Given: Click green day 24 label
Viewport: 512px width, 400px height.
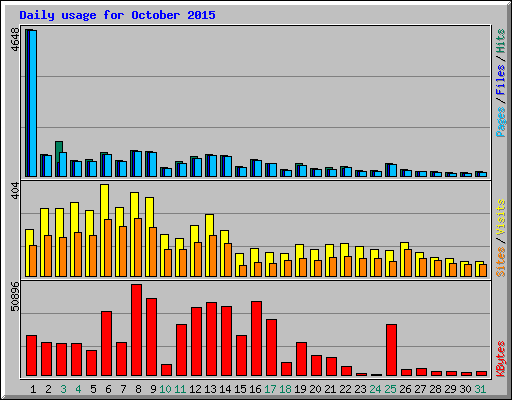Looking at the screenshot, I should 375,389.
